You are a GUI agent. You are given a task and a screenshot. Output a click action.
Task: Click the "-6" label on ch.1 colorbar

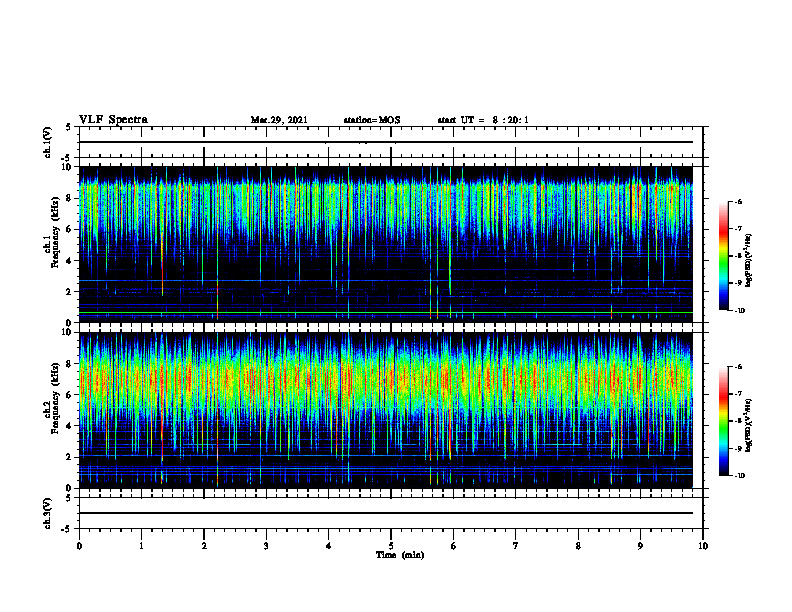(738, 201)
